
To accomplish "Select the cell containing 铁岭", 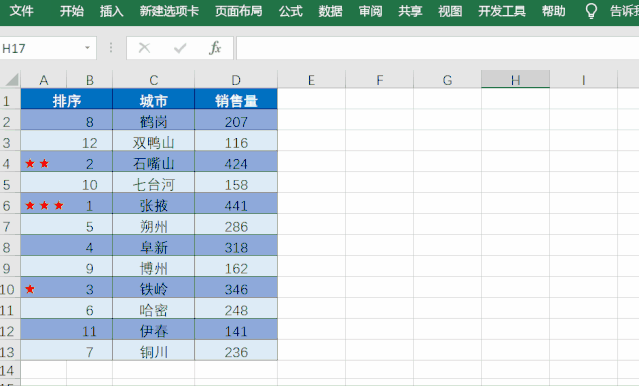I will (x=154, y=287).
